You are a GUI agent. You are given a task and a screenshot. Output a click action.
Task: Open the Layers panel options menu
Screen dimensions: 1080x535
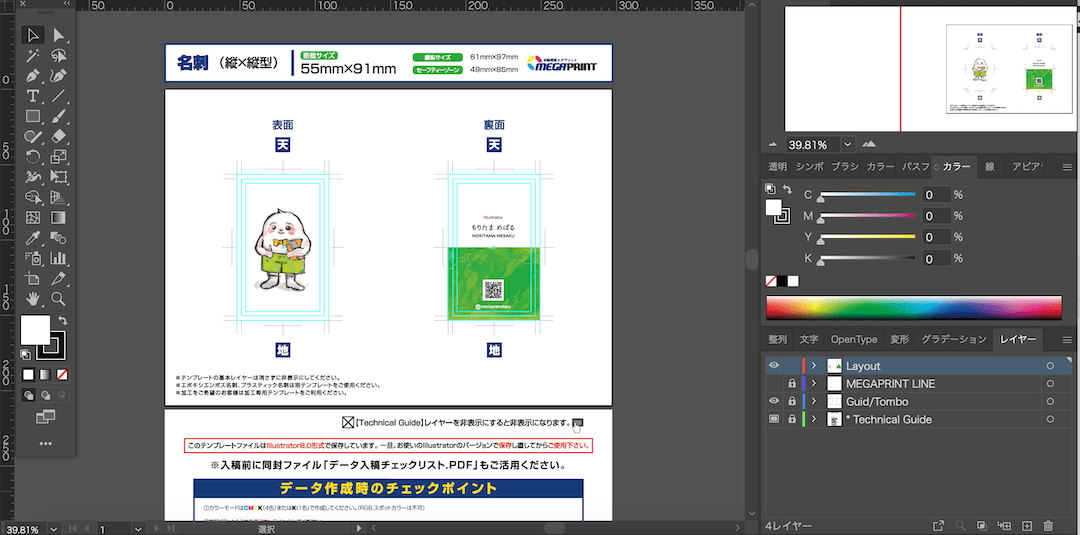pos(1066,340)
